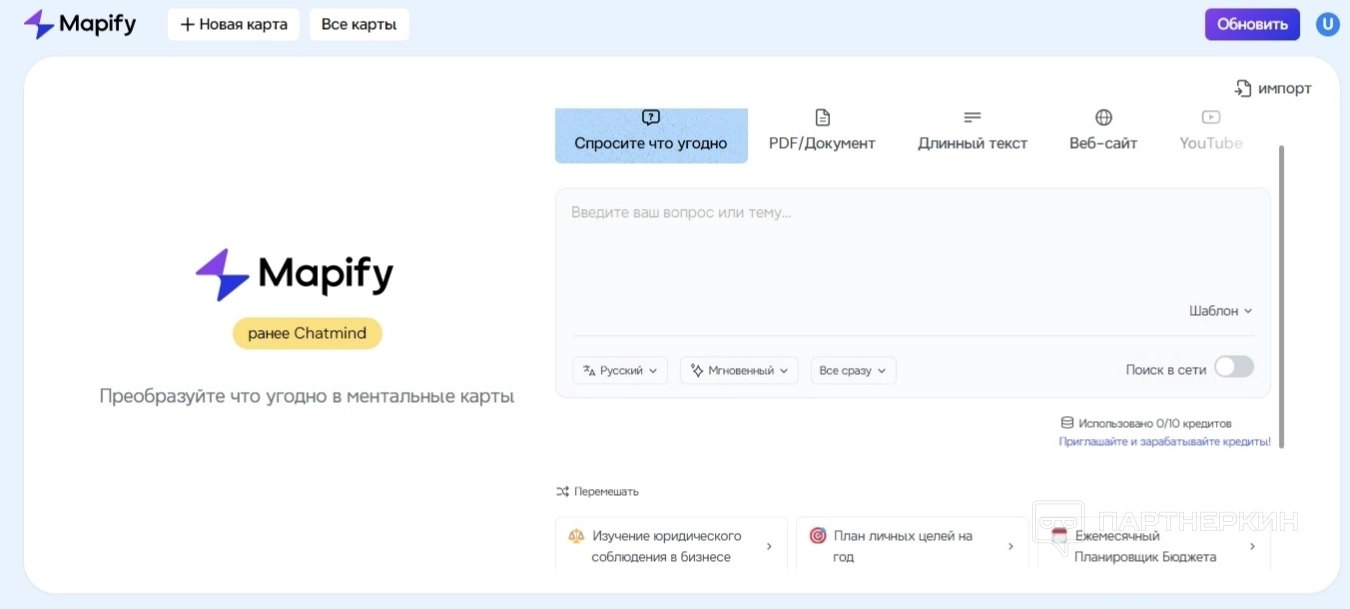
Task: Open the Мгновенный mode dropdown
Action: [739, 370]
